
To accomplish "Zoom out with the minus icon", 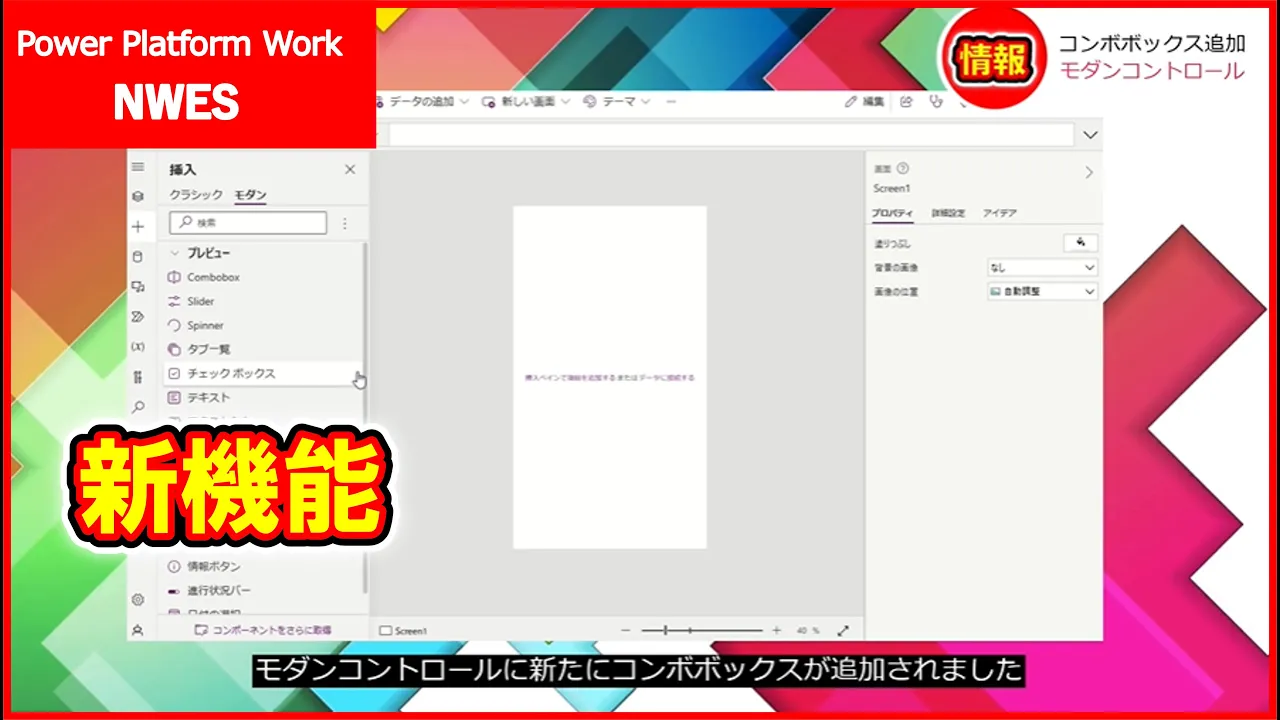I will coord(626,631).
